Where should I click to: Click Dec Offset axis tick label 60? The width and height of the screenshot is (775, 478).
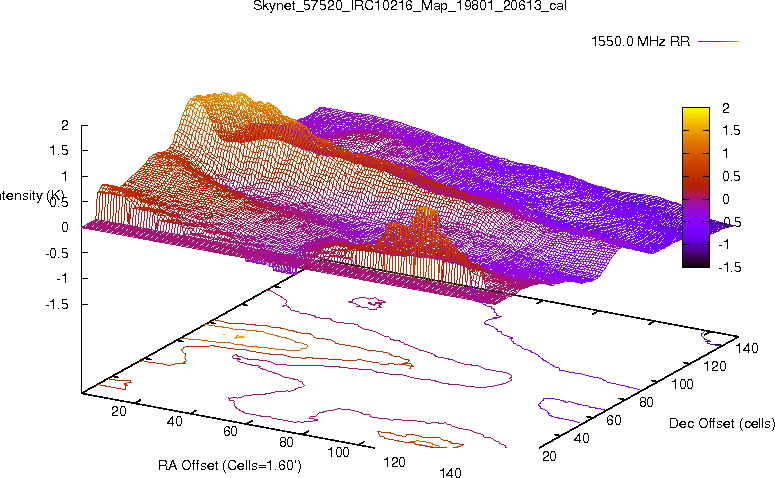point(613,420)
